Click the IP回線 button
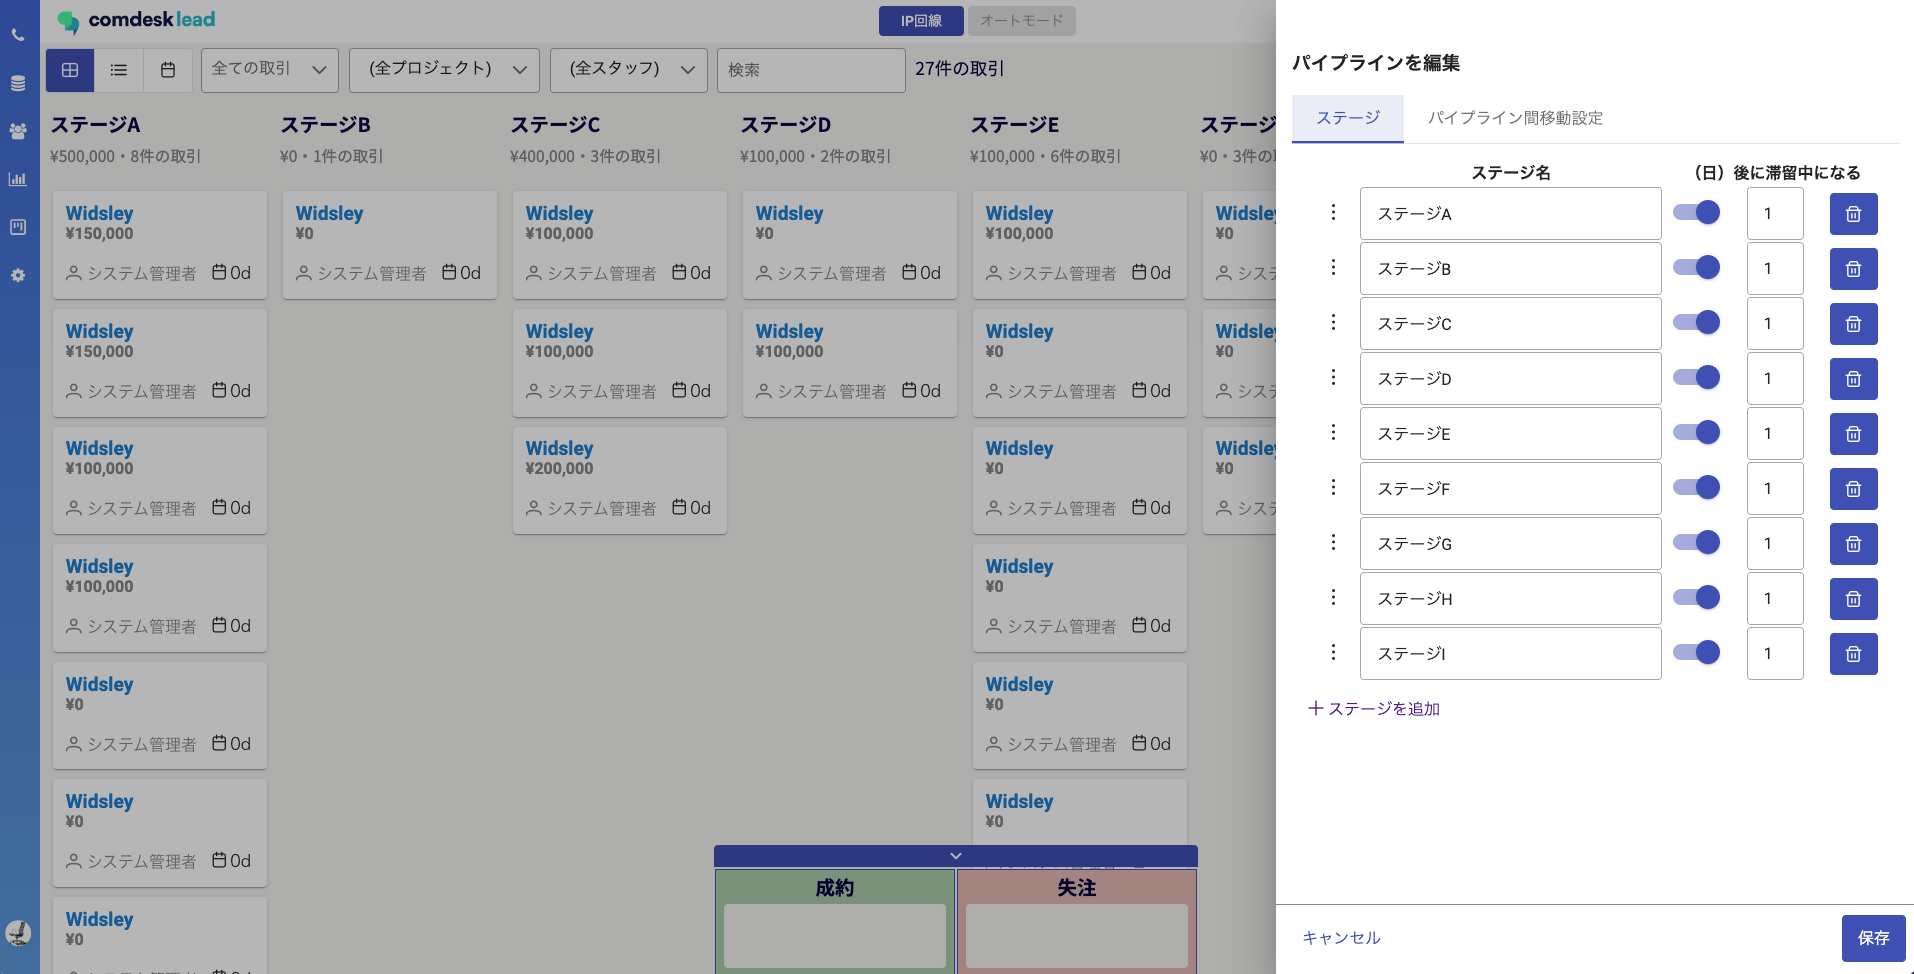This screenshot has width=1914, height=974. 921,21
